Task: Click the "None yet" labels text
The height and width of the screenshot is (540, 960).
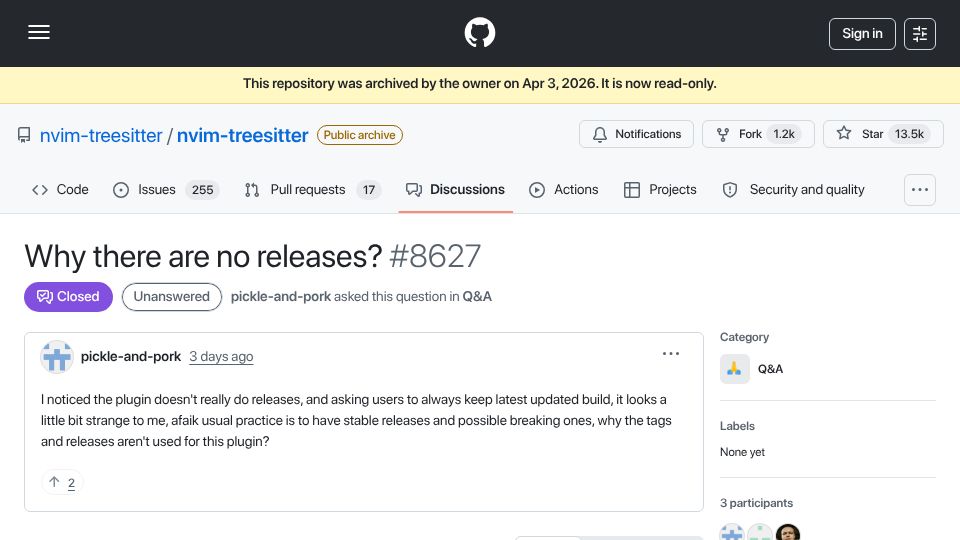Action: [x=742, y=452]
